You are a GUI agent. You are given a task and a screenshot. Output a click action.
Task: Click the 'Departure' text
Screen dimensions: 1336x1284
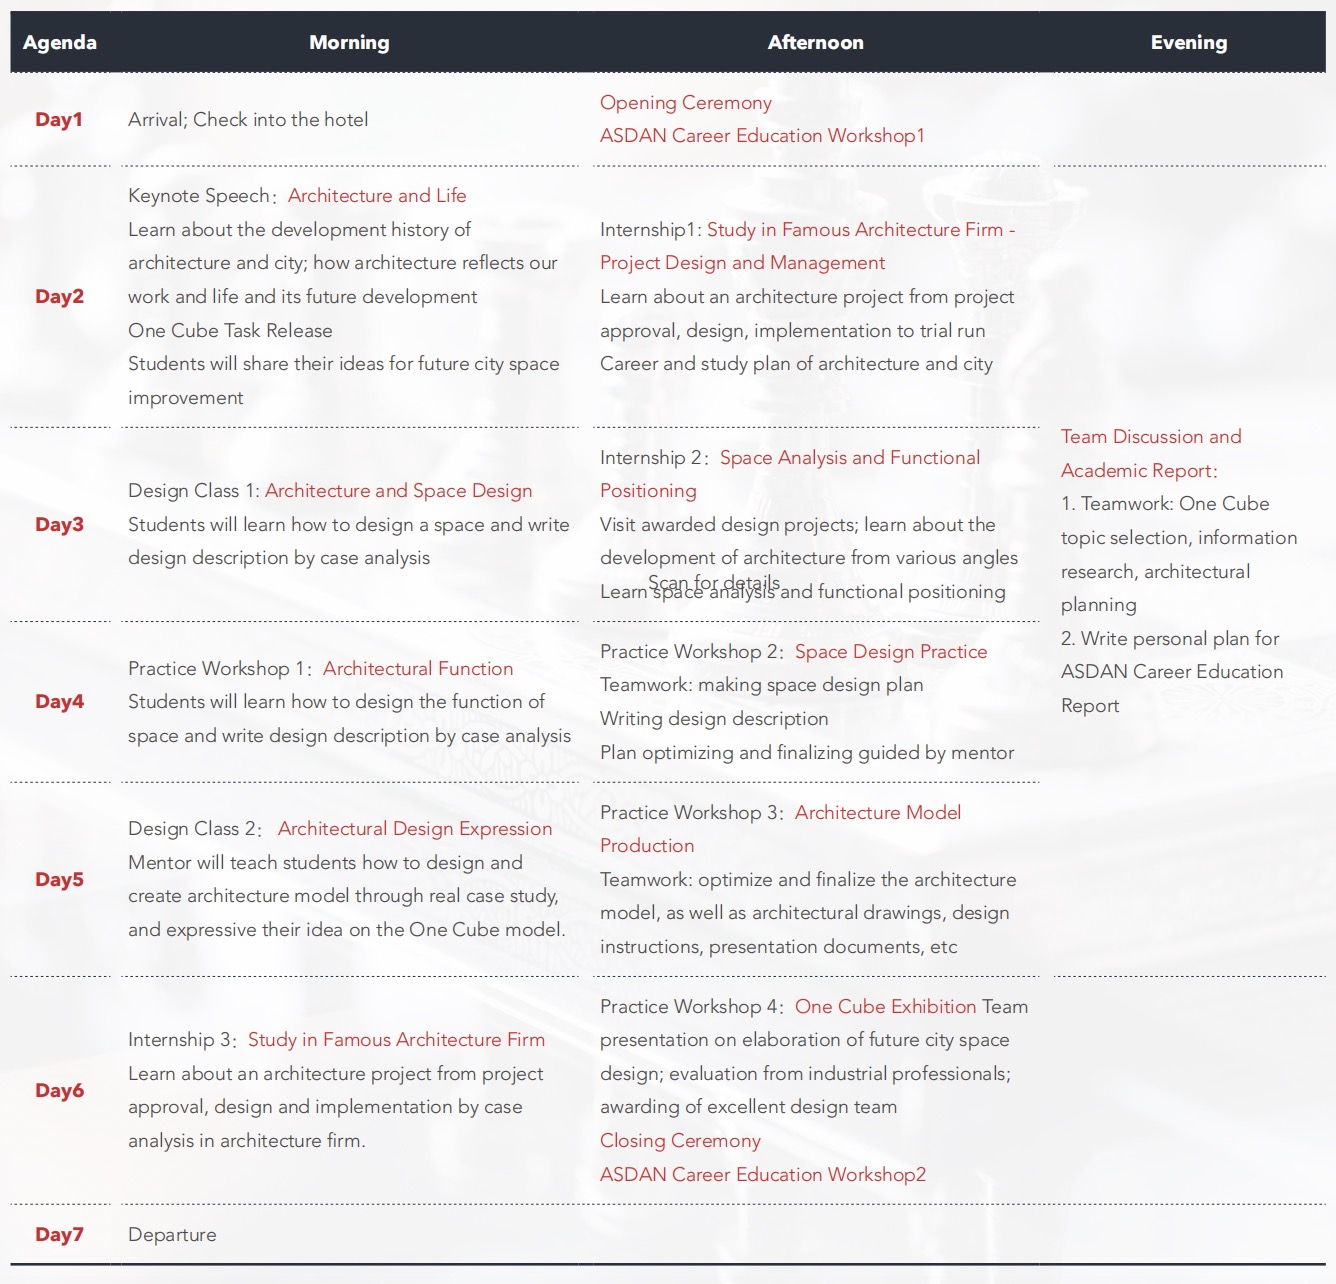(x=172, y=1235)
